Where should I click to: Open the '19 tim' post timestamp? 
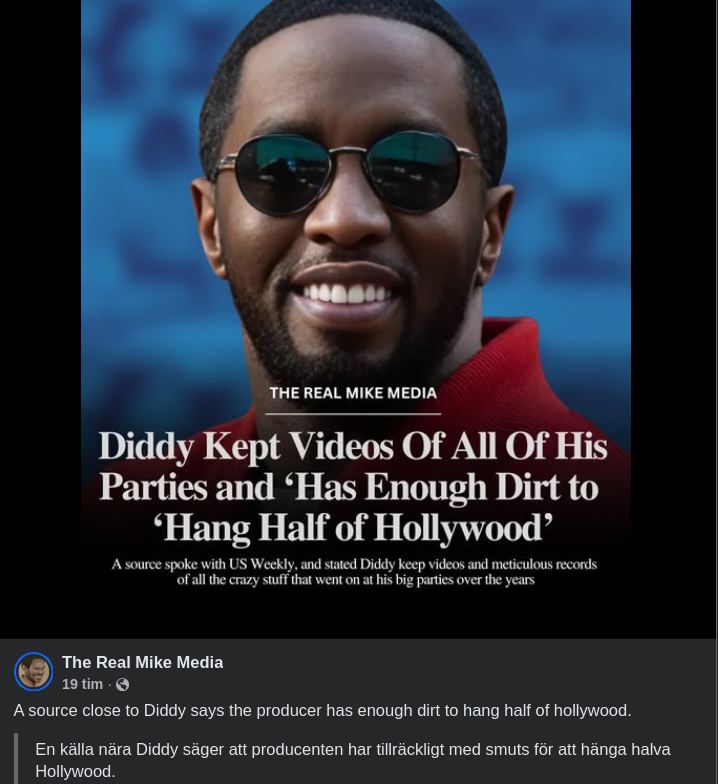tap(82, 684)
